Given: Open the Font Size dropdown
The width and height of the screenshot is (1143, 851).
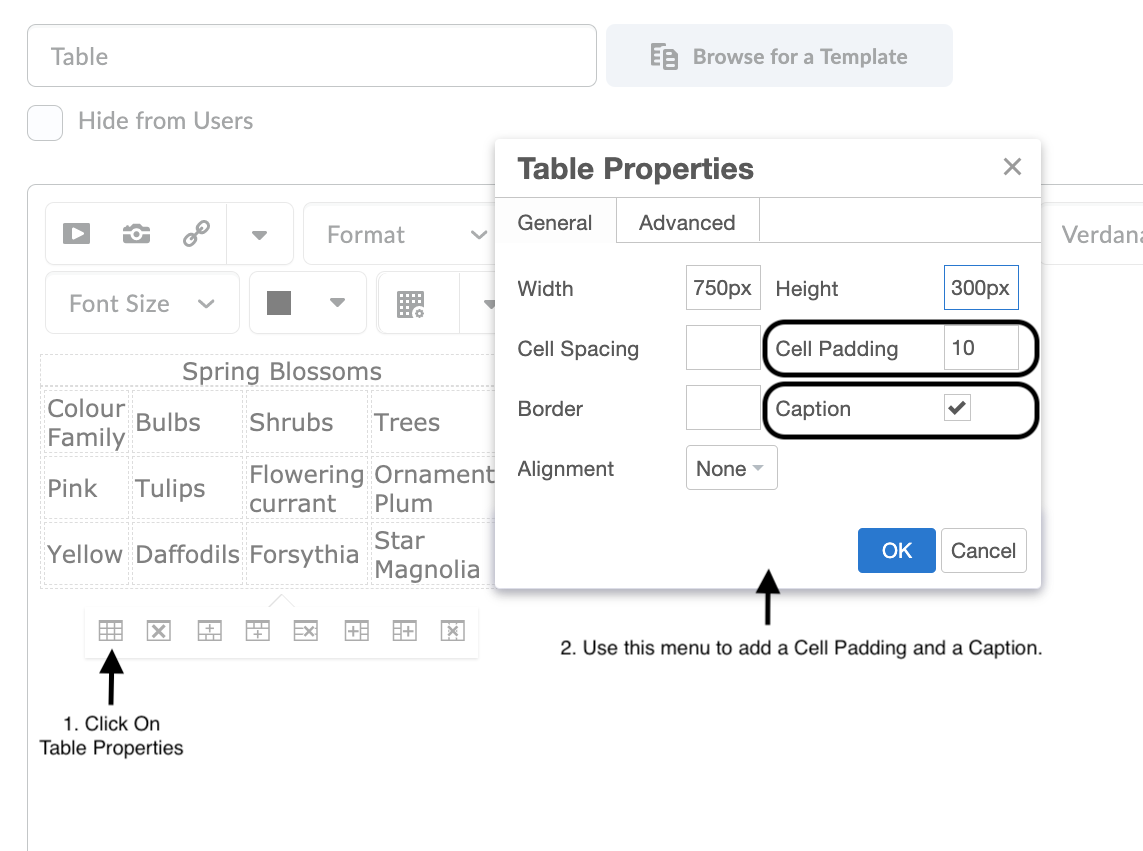Looking at the screenshot, I should click(141, 302).
